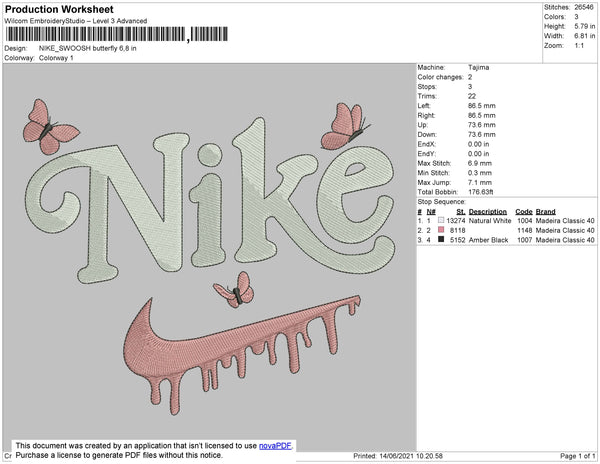Select the embroidery design preview image

click(x=209, y=257)
